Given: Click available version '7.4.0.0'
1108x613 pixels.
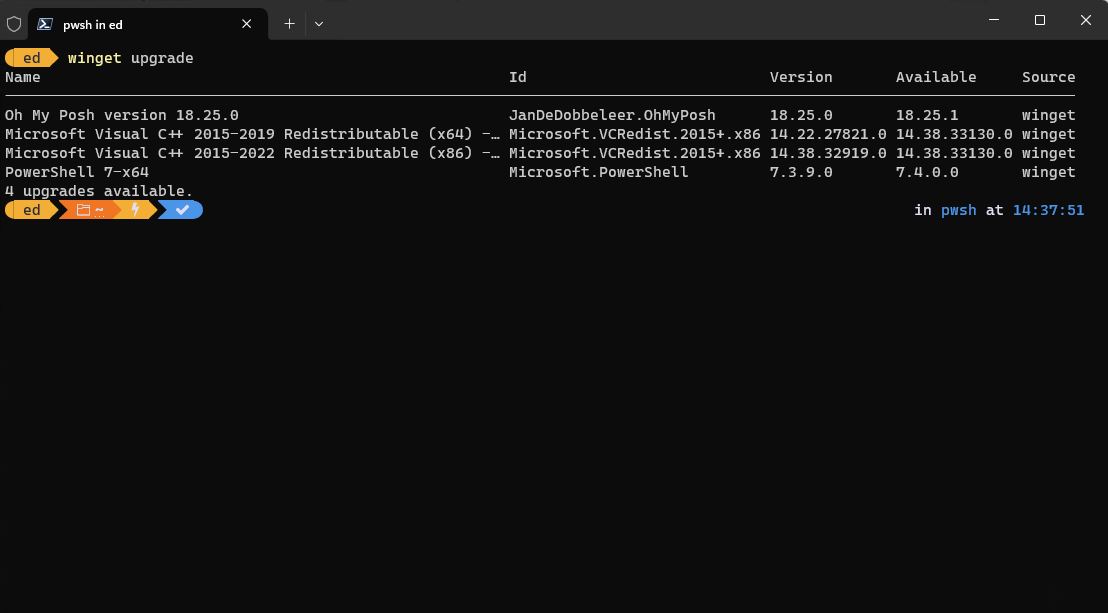Looking at the screenshot, I should click(927, 172).
